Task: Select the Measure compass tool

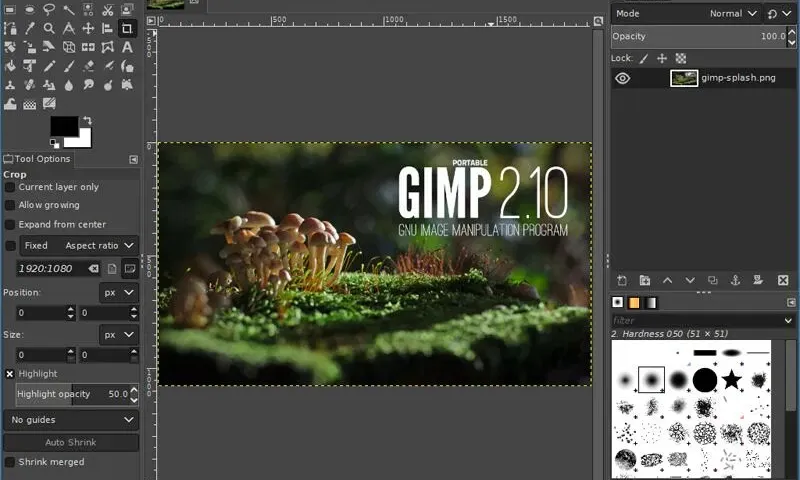Action: [68, 28]
